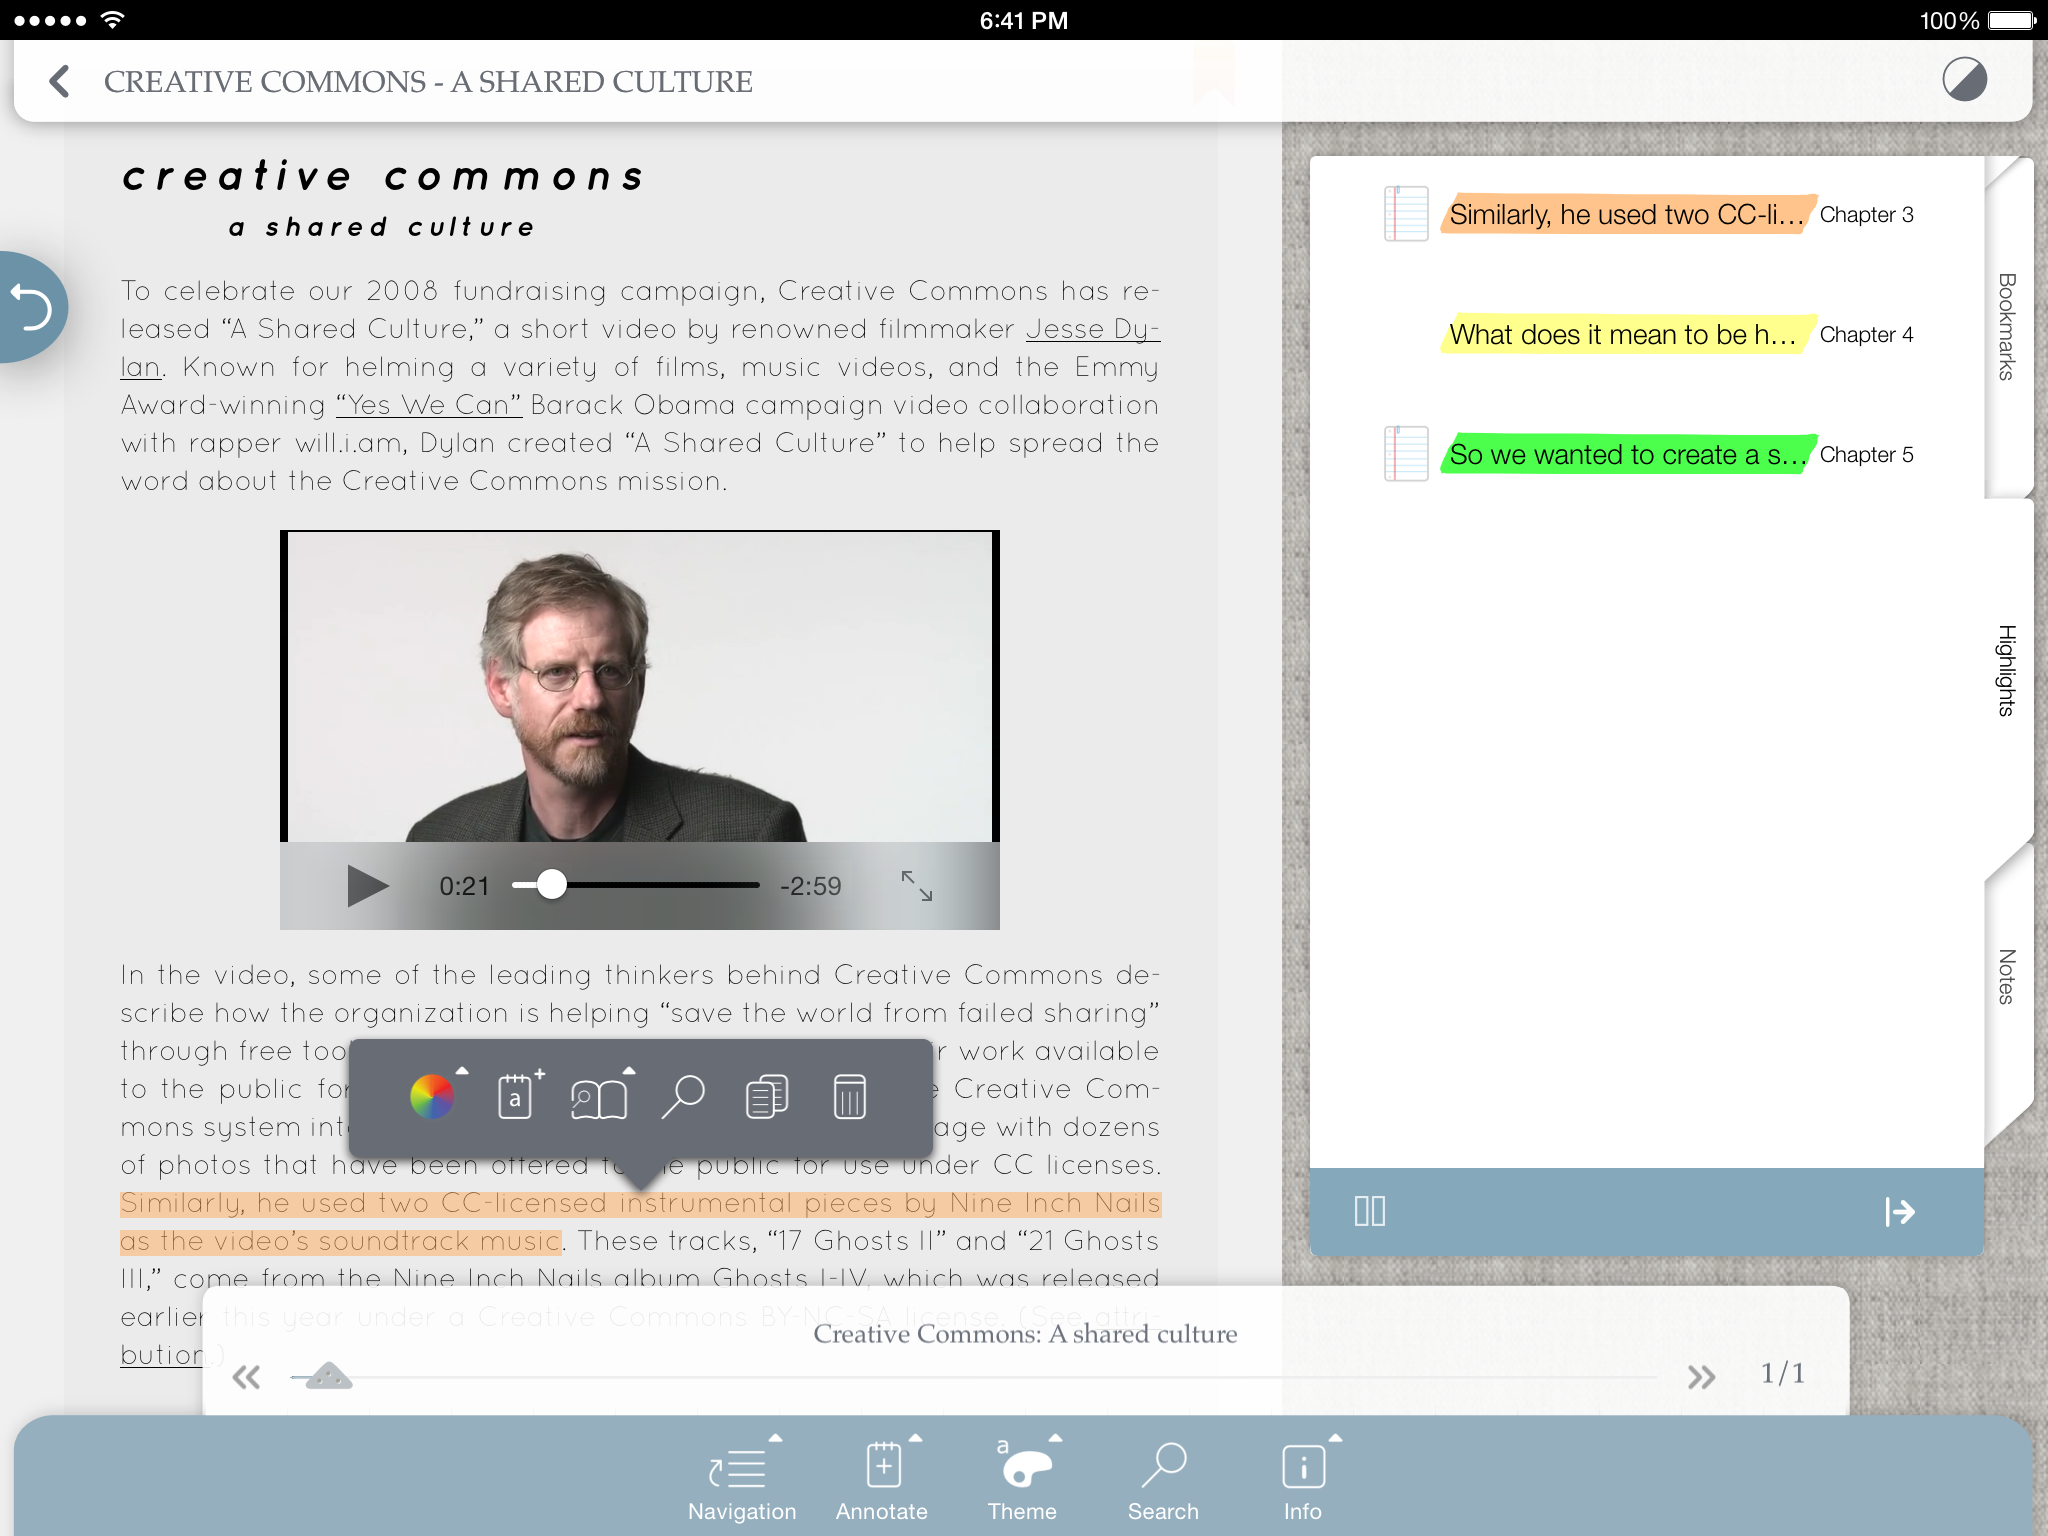
Task: Delete the highlight with trash icon
Action: click(850, 1097)
